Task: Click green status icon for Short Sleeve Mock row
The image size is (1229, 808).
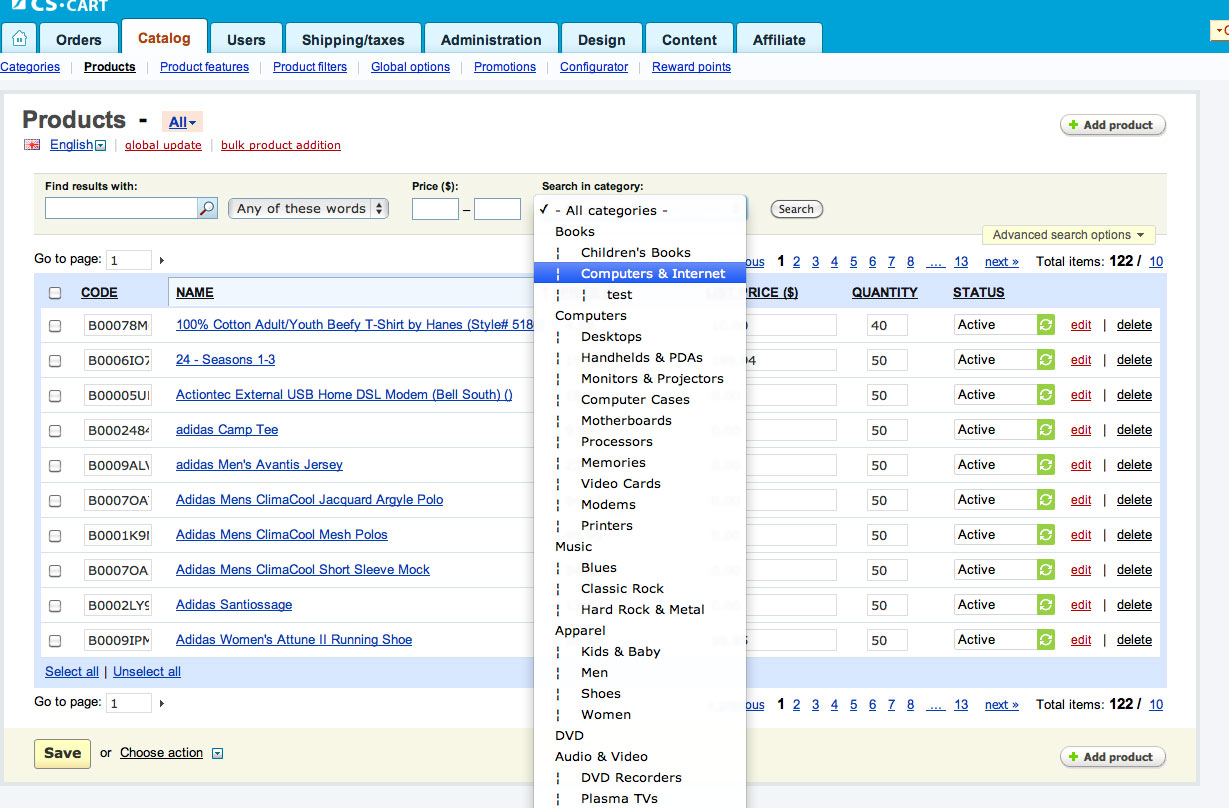Action: 1046,570
